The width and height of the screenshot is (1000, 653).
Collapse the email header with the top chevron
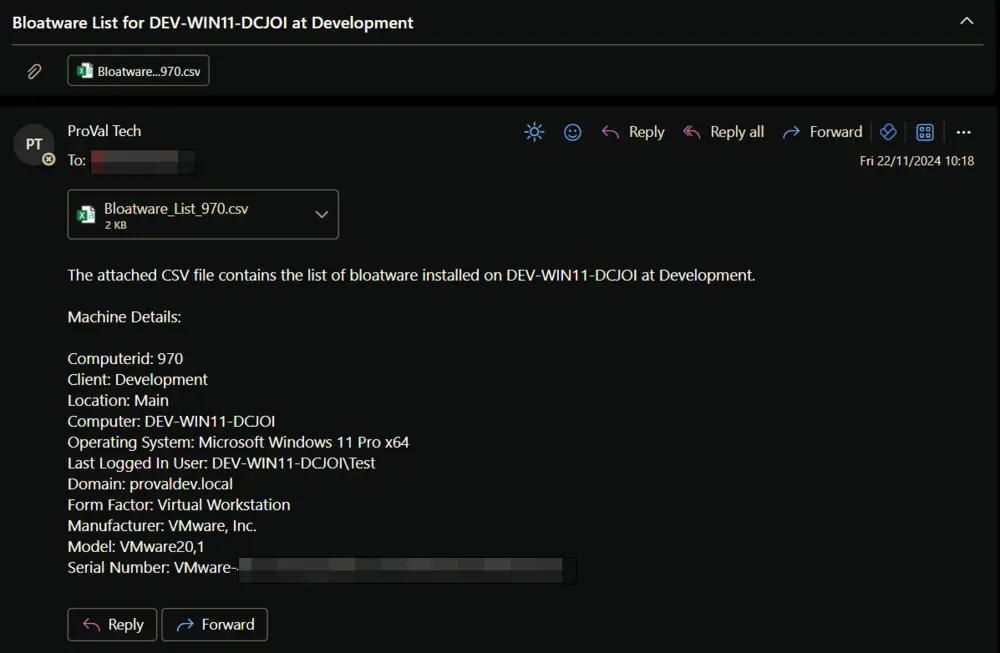pyautogui.click(x=966, y=21)
